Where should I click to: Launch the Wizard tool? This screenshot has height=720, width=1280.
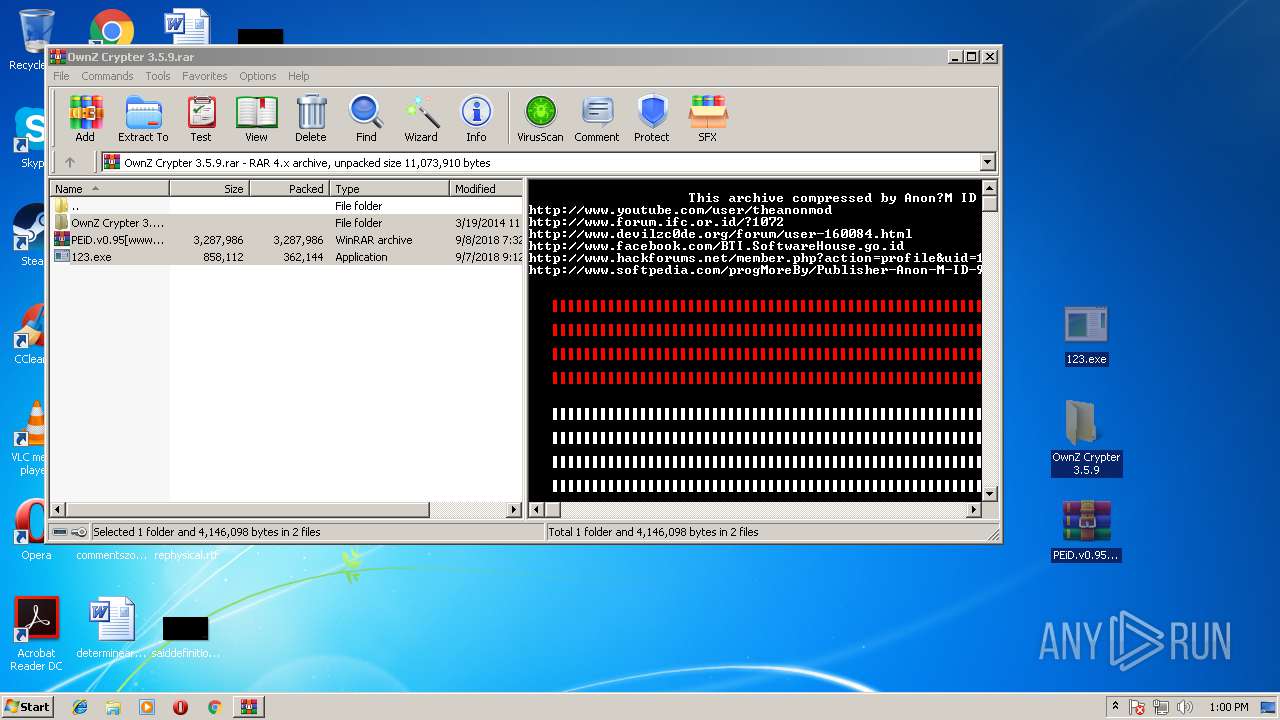pos(421,119)
